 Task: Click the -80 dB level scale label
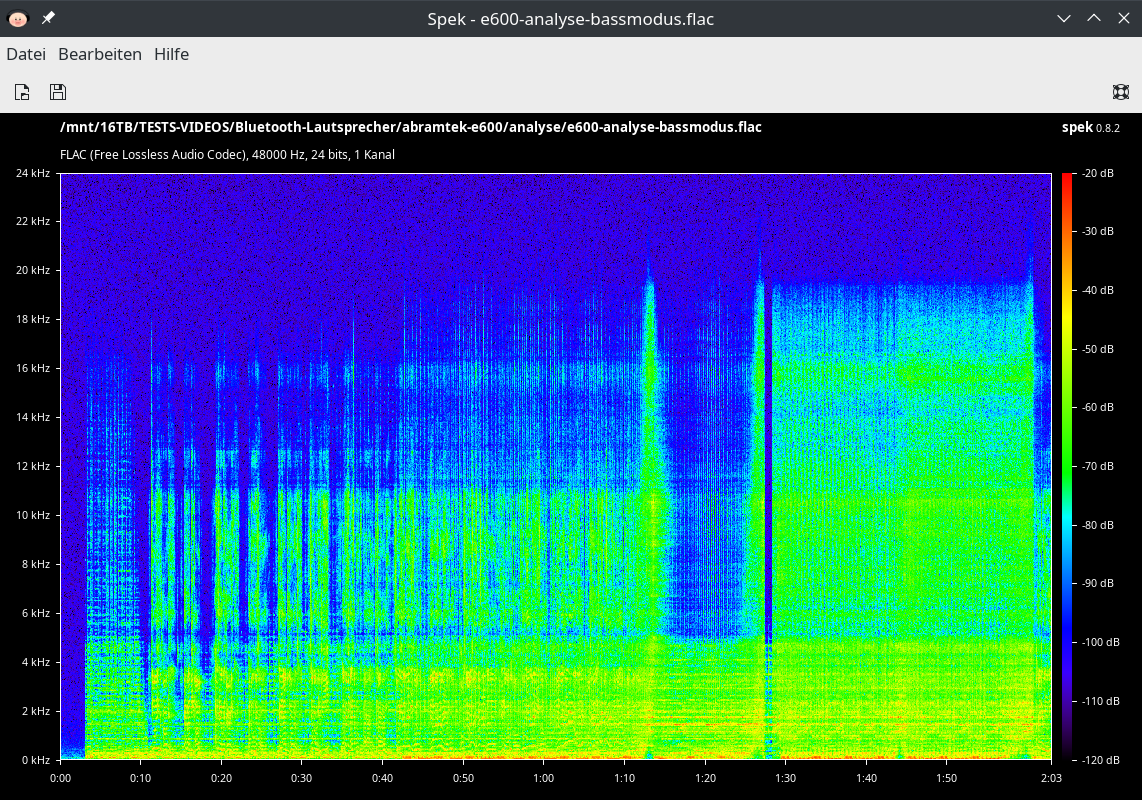click(x=1098, y=525)
